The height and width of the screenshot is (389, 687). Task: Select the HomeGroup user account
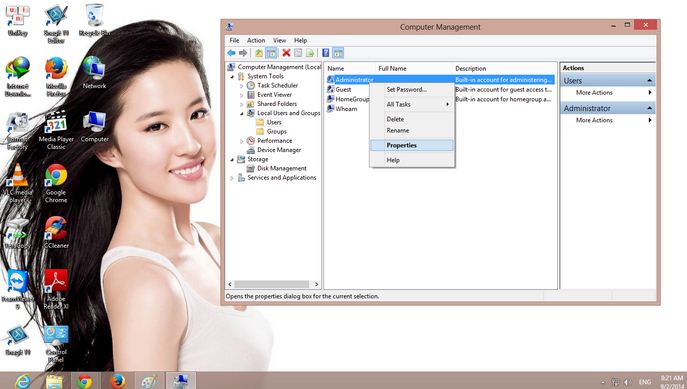[x=348, y=99]
